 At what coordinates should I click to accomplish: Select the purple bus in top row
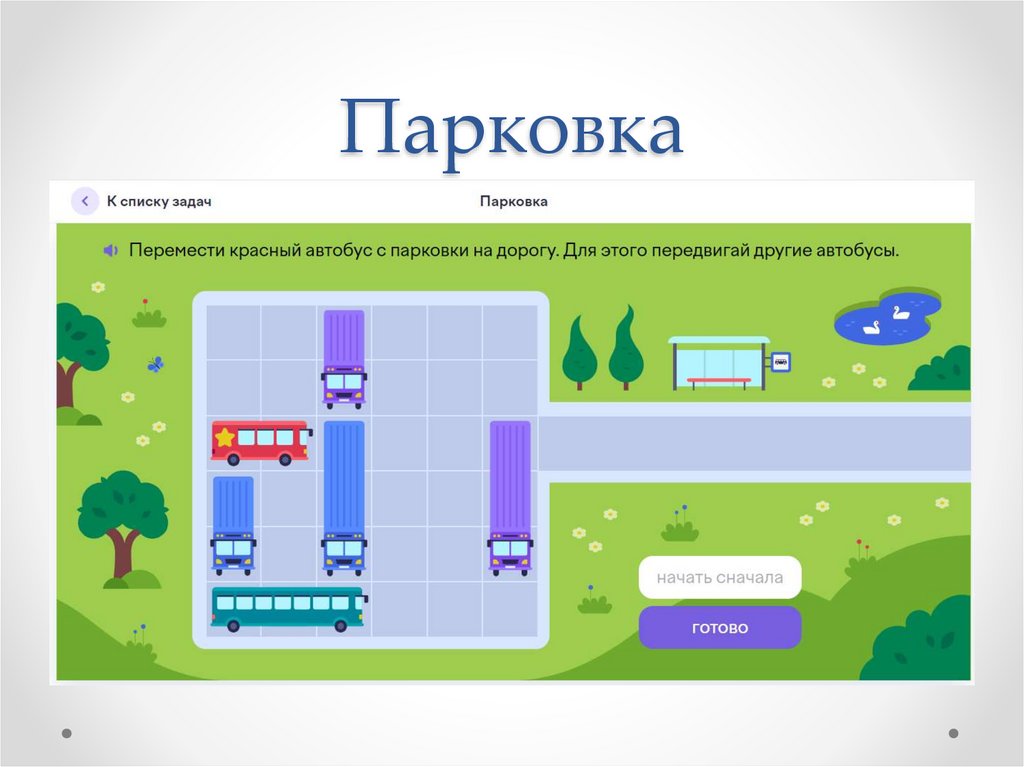pos(344,359)
